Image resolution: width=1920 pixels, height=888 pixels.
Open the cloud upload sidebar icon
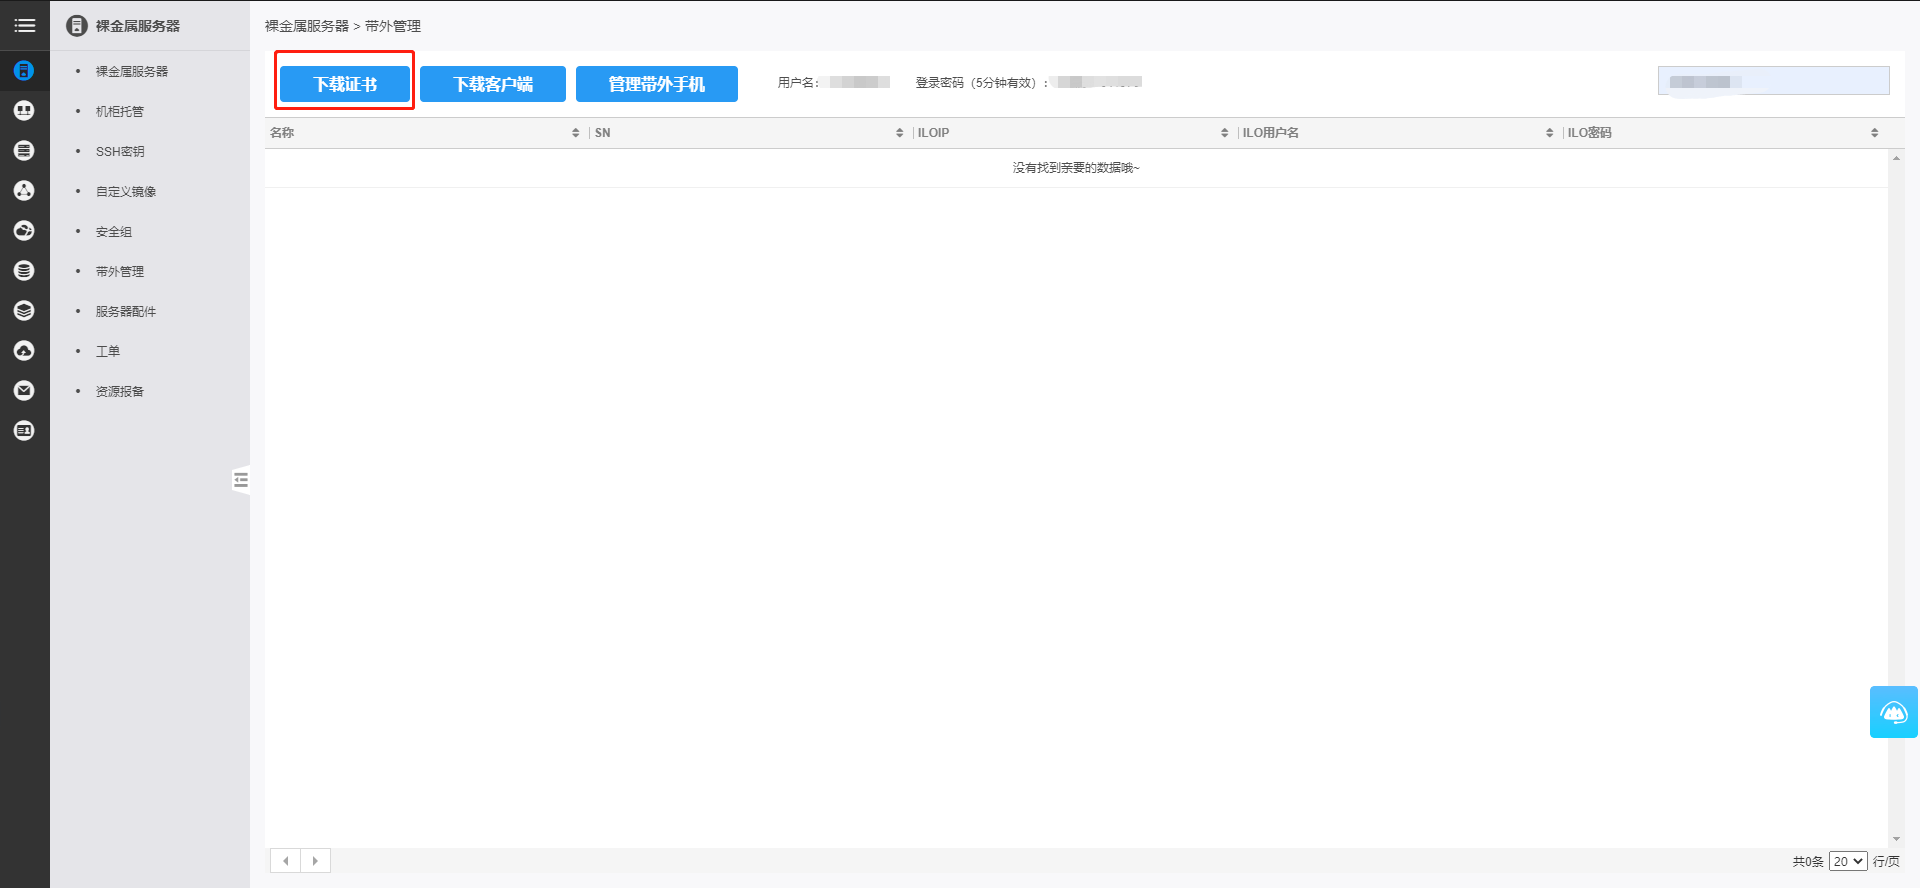(x=24, y=351)
